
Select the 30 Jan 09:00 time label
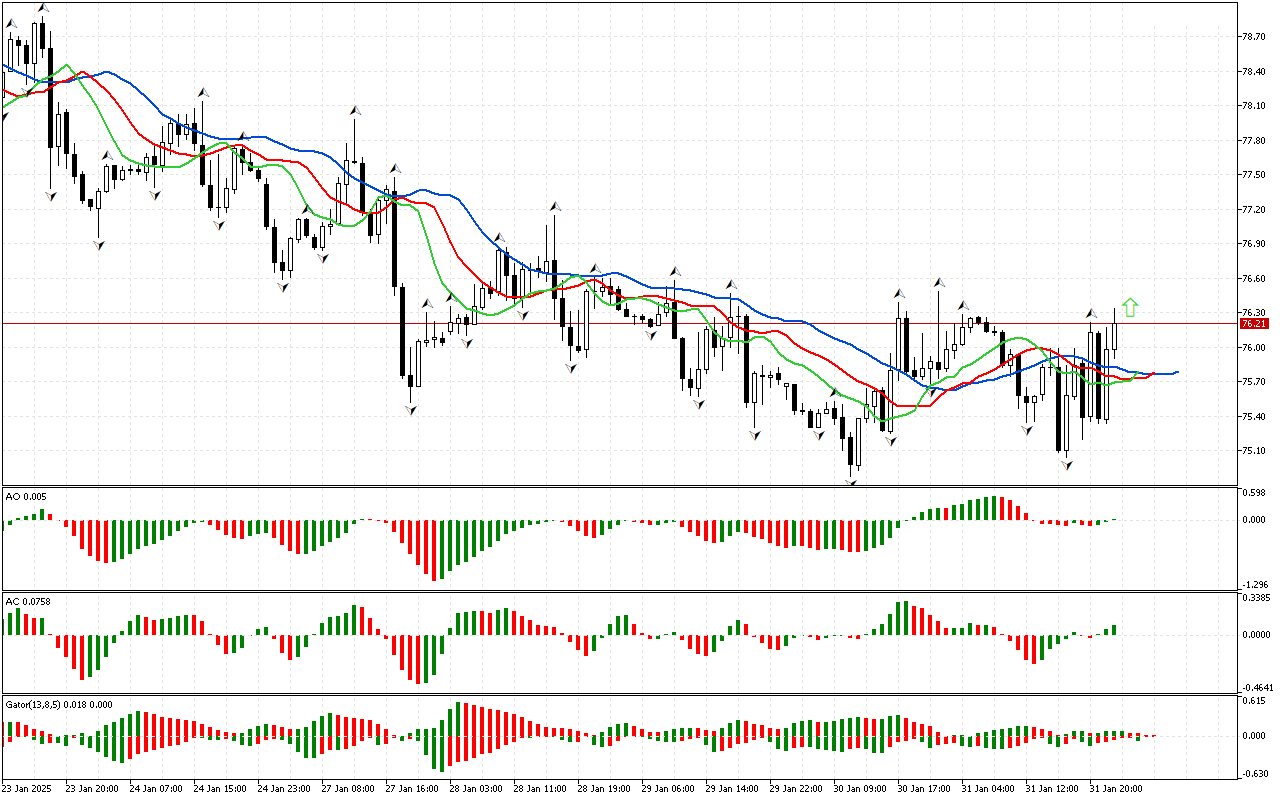click(860, 789)
